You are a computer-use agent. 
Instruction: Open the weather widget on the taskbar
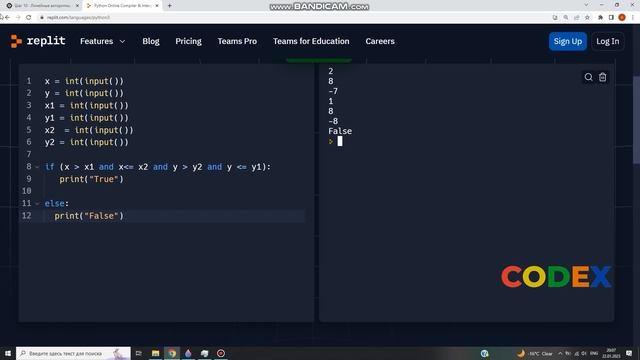tap(535, 353)
